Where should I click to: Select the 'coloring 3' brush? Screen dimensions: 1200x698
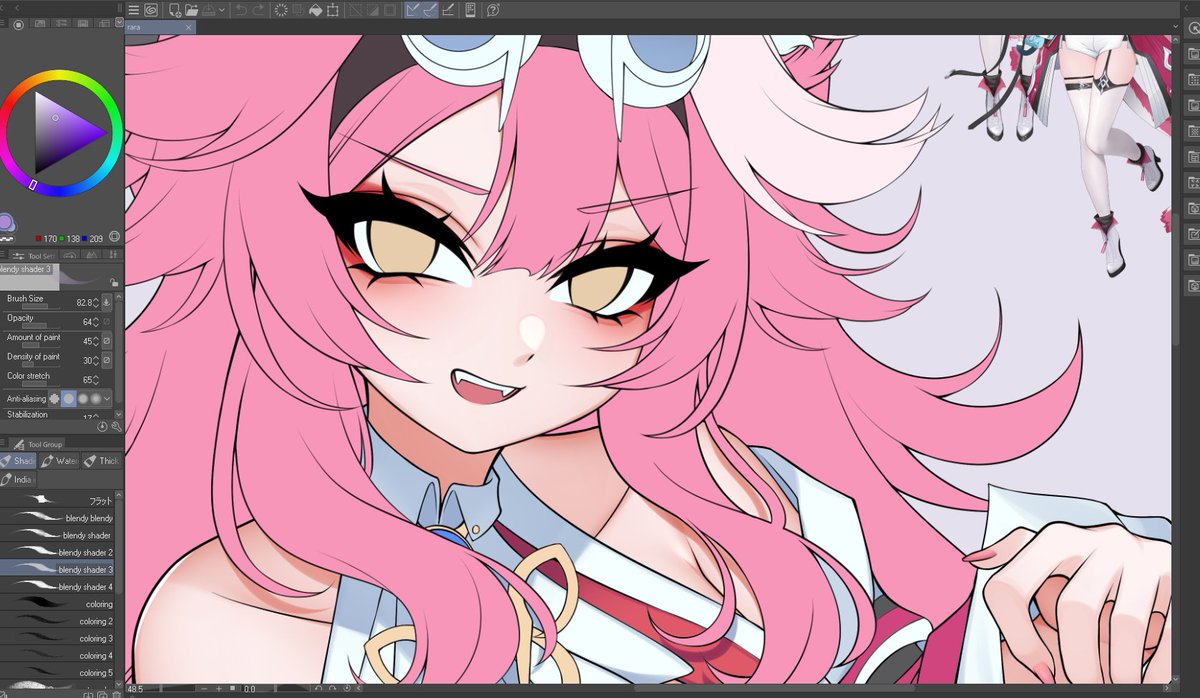57,638
